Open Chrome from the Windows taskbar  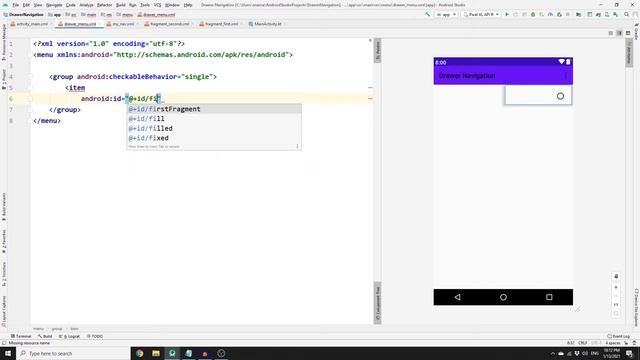(140, 353)
